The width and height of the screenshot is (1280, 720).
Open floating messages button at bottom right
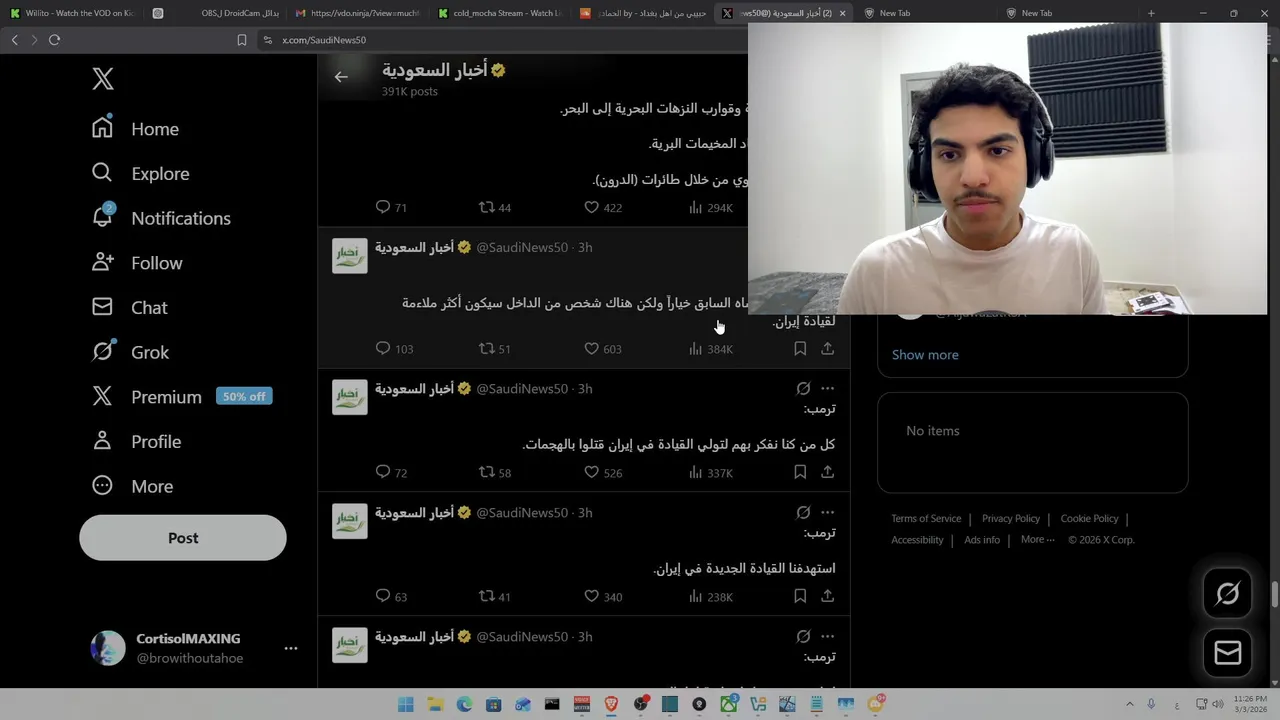pos(1228,653)
